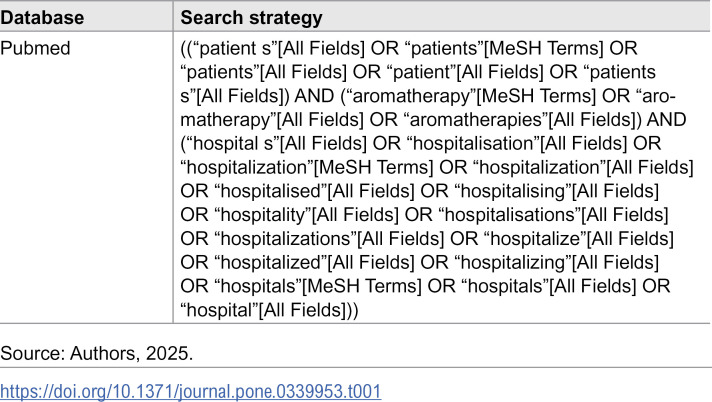Image resolution: width=712 pixels, height=402 pixels.
Task: Click the word aromatherapies in the query
Action: coord(479,120)
